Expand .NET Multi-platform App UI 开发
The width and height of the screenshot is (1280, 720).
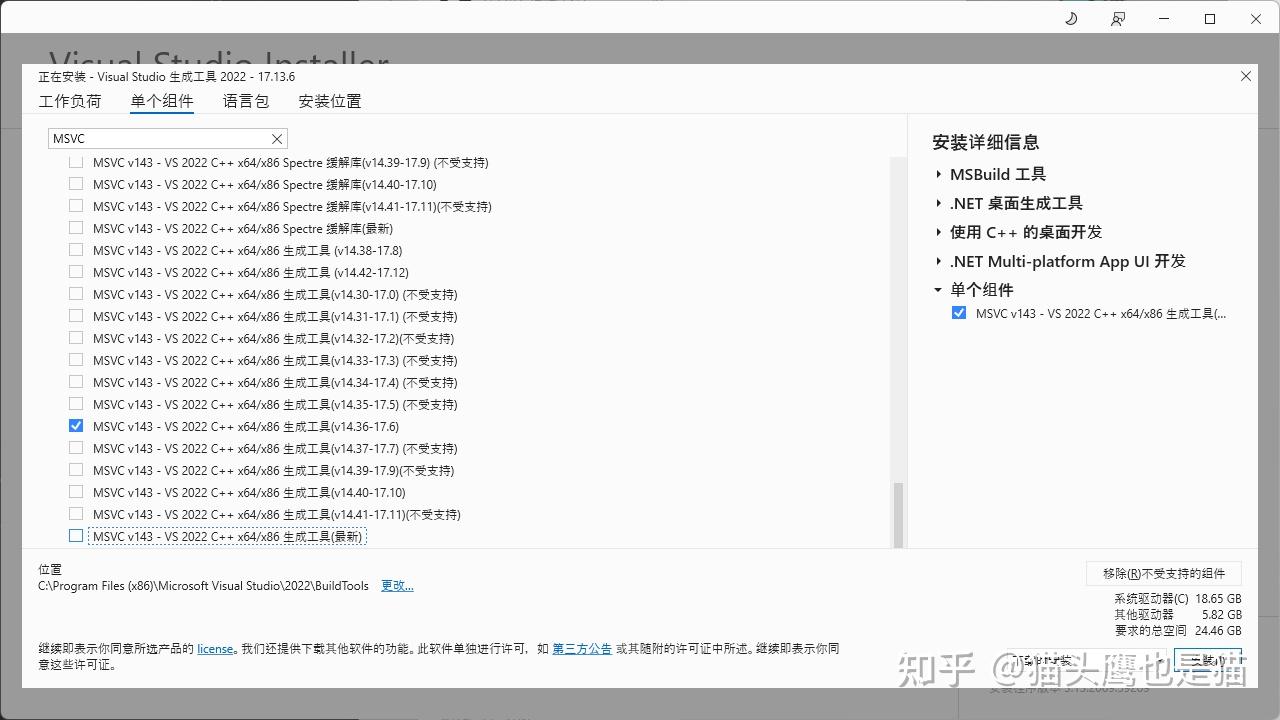[x=938, y=261]
